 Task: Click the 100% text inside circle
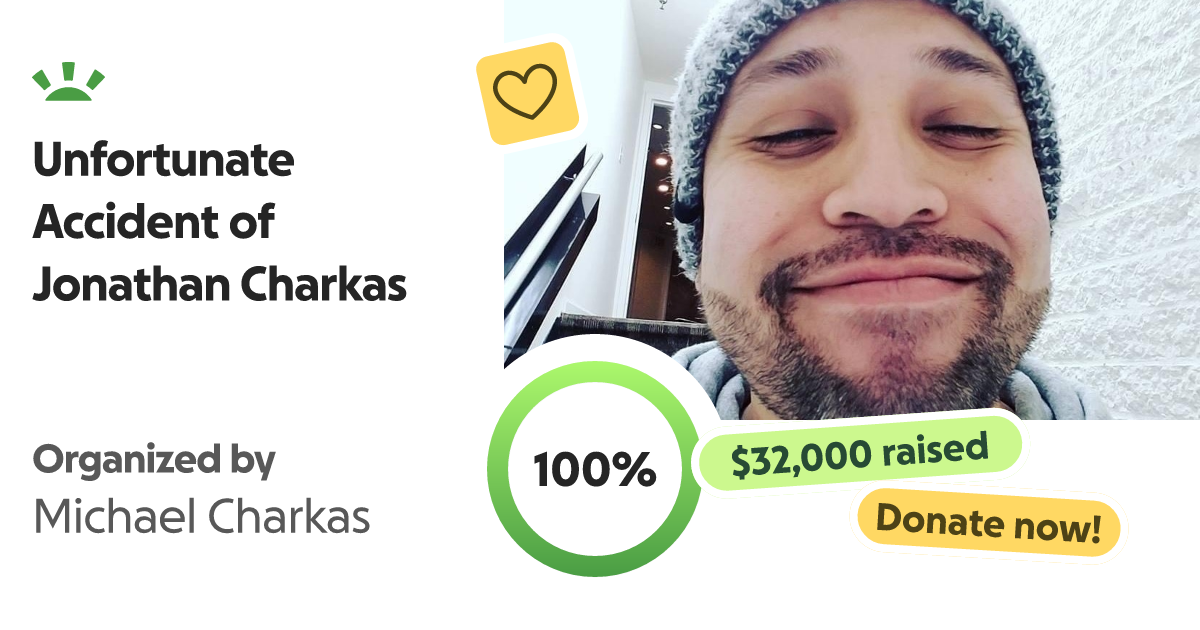594,470
